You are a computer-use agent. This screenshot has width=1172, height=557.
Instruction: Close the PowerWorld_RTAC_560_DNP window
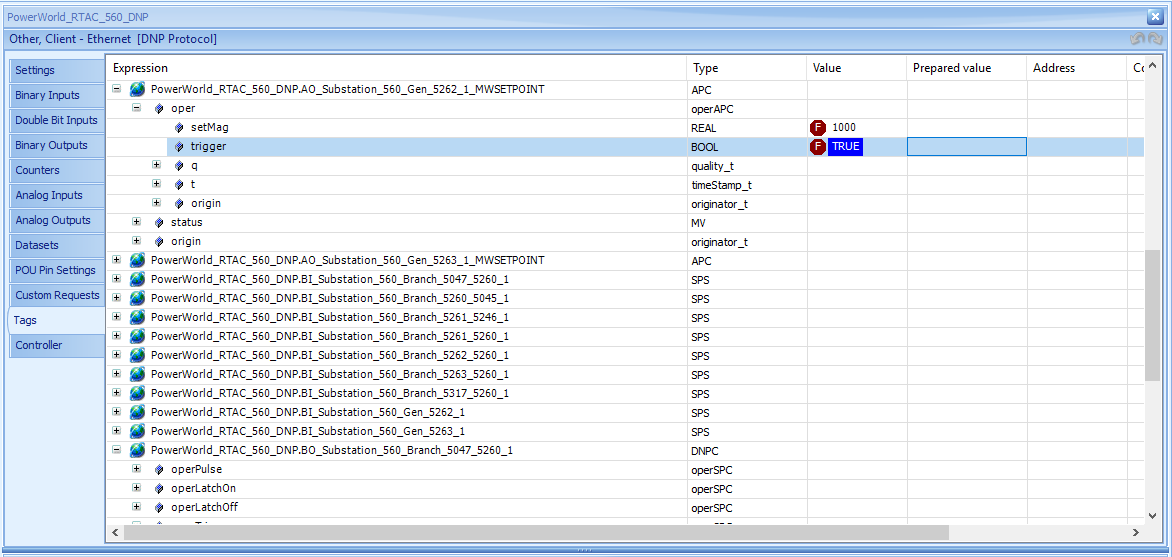[1154, 16]
